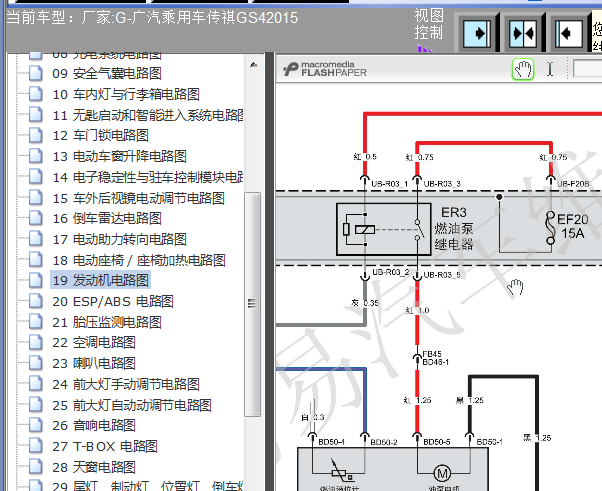Click document icon beside 22 空调电路图
Viewport: 602px width, 491px height.
point(36,342)
